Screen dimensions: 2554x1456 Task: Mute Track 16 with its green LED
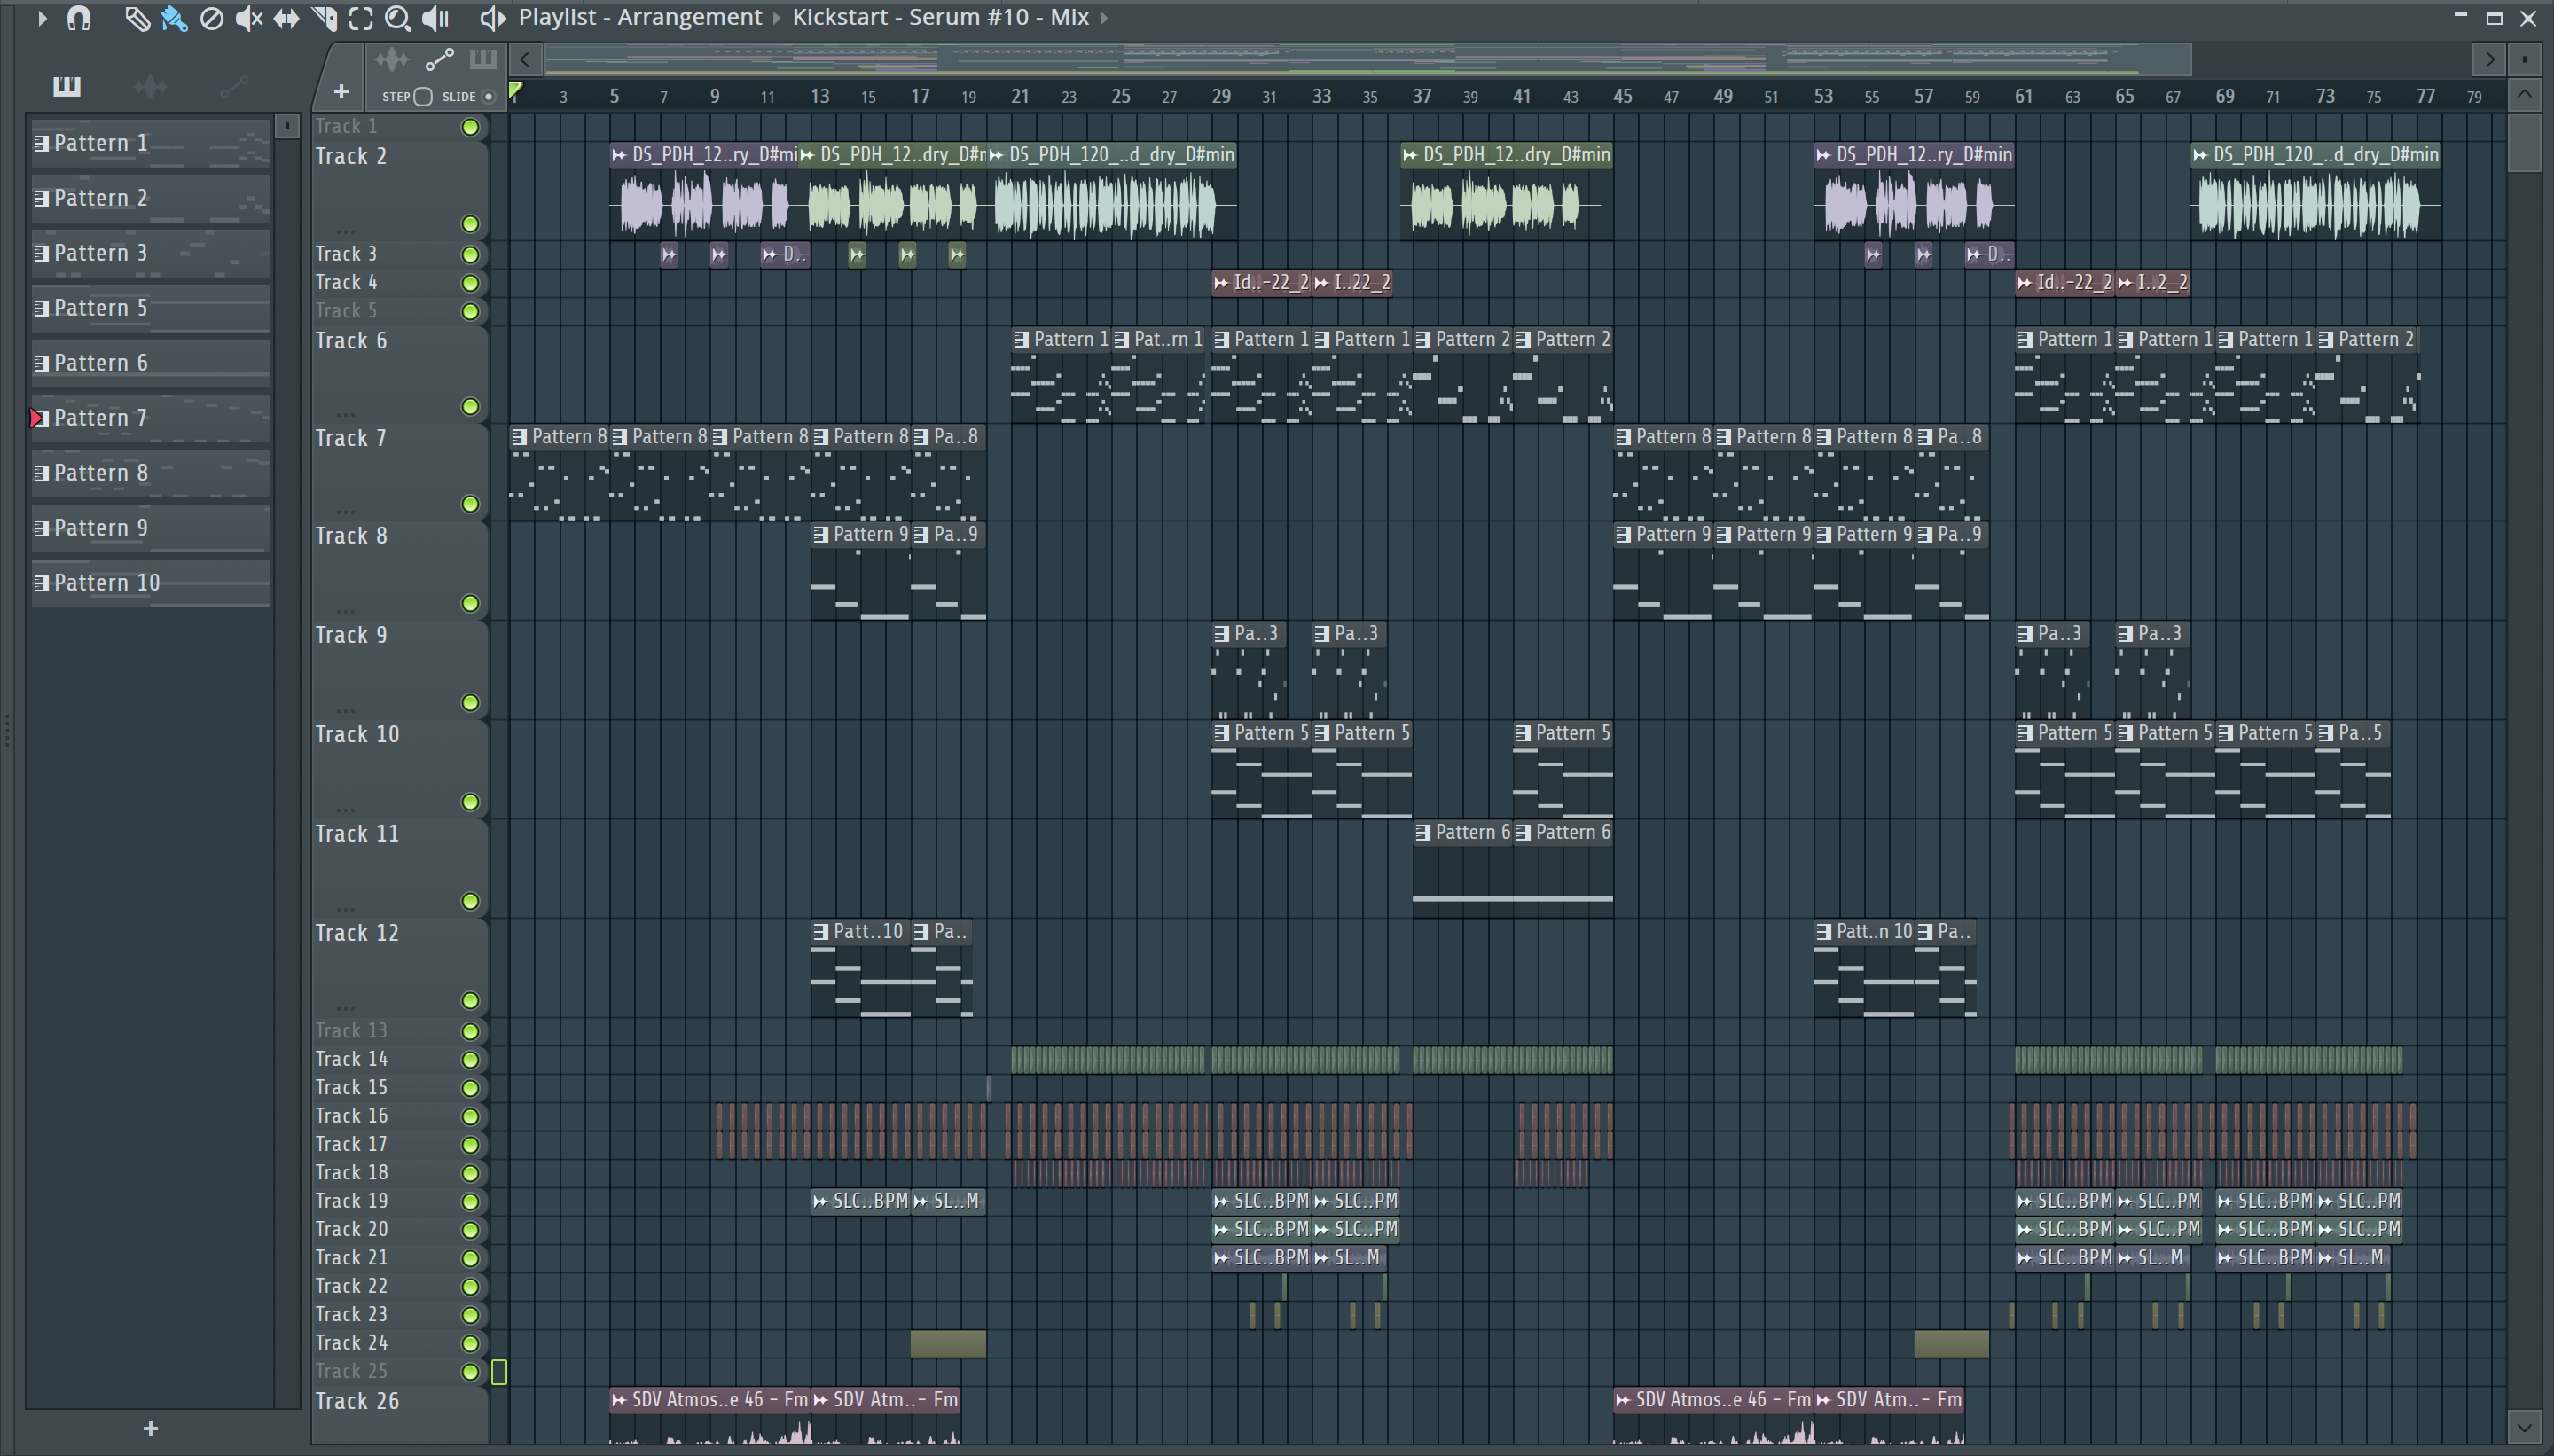pos(470,1116)
